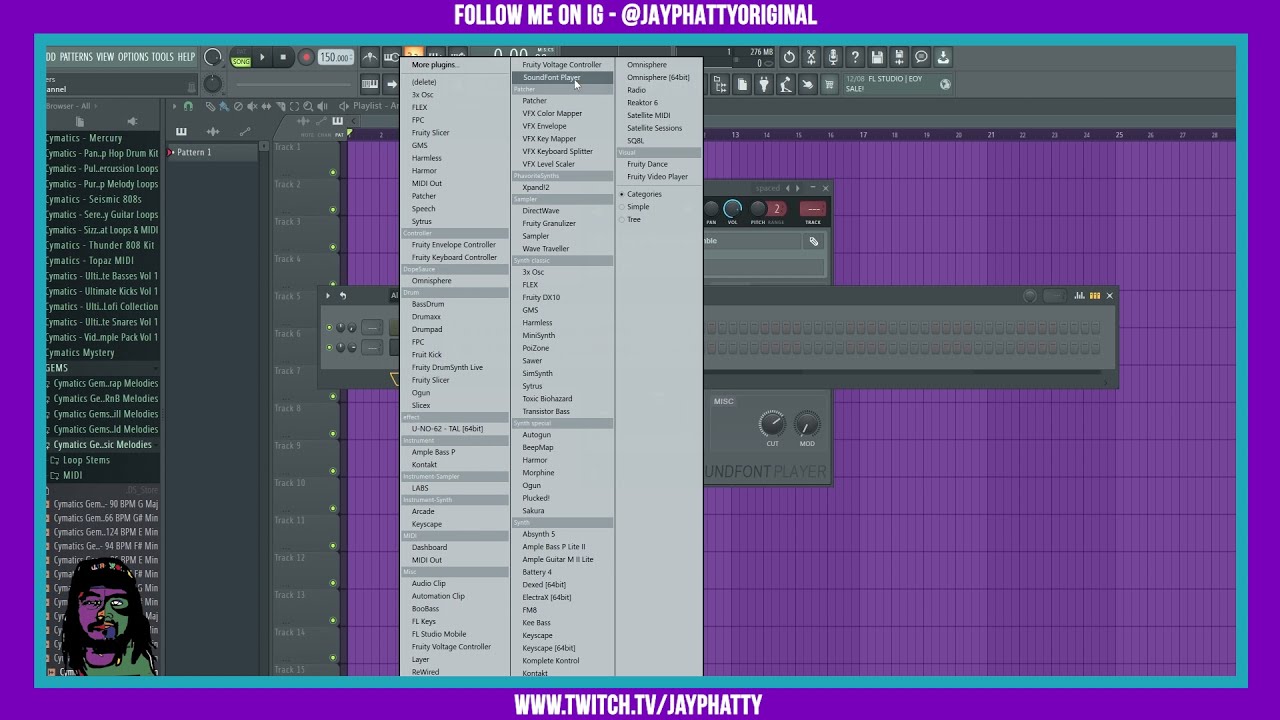The height and width of the screenshot is (720, 1280).
Task: Click the channel rack step sequencer yellow icon
Action: [x=1095, y=295]
